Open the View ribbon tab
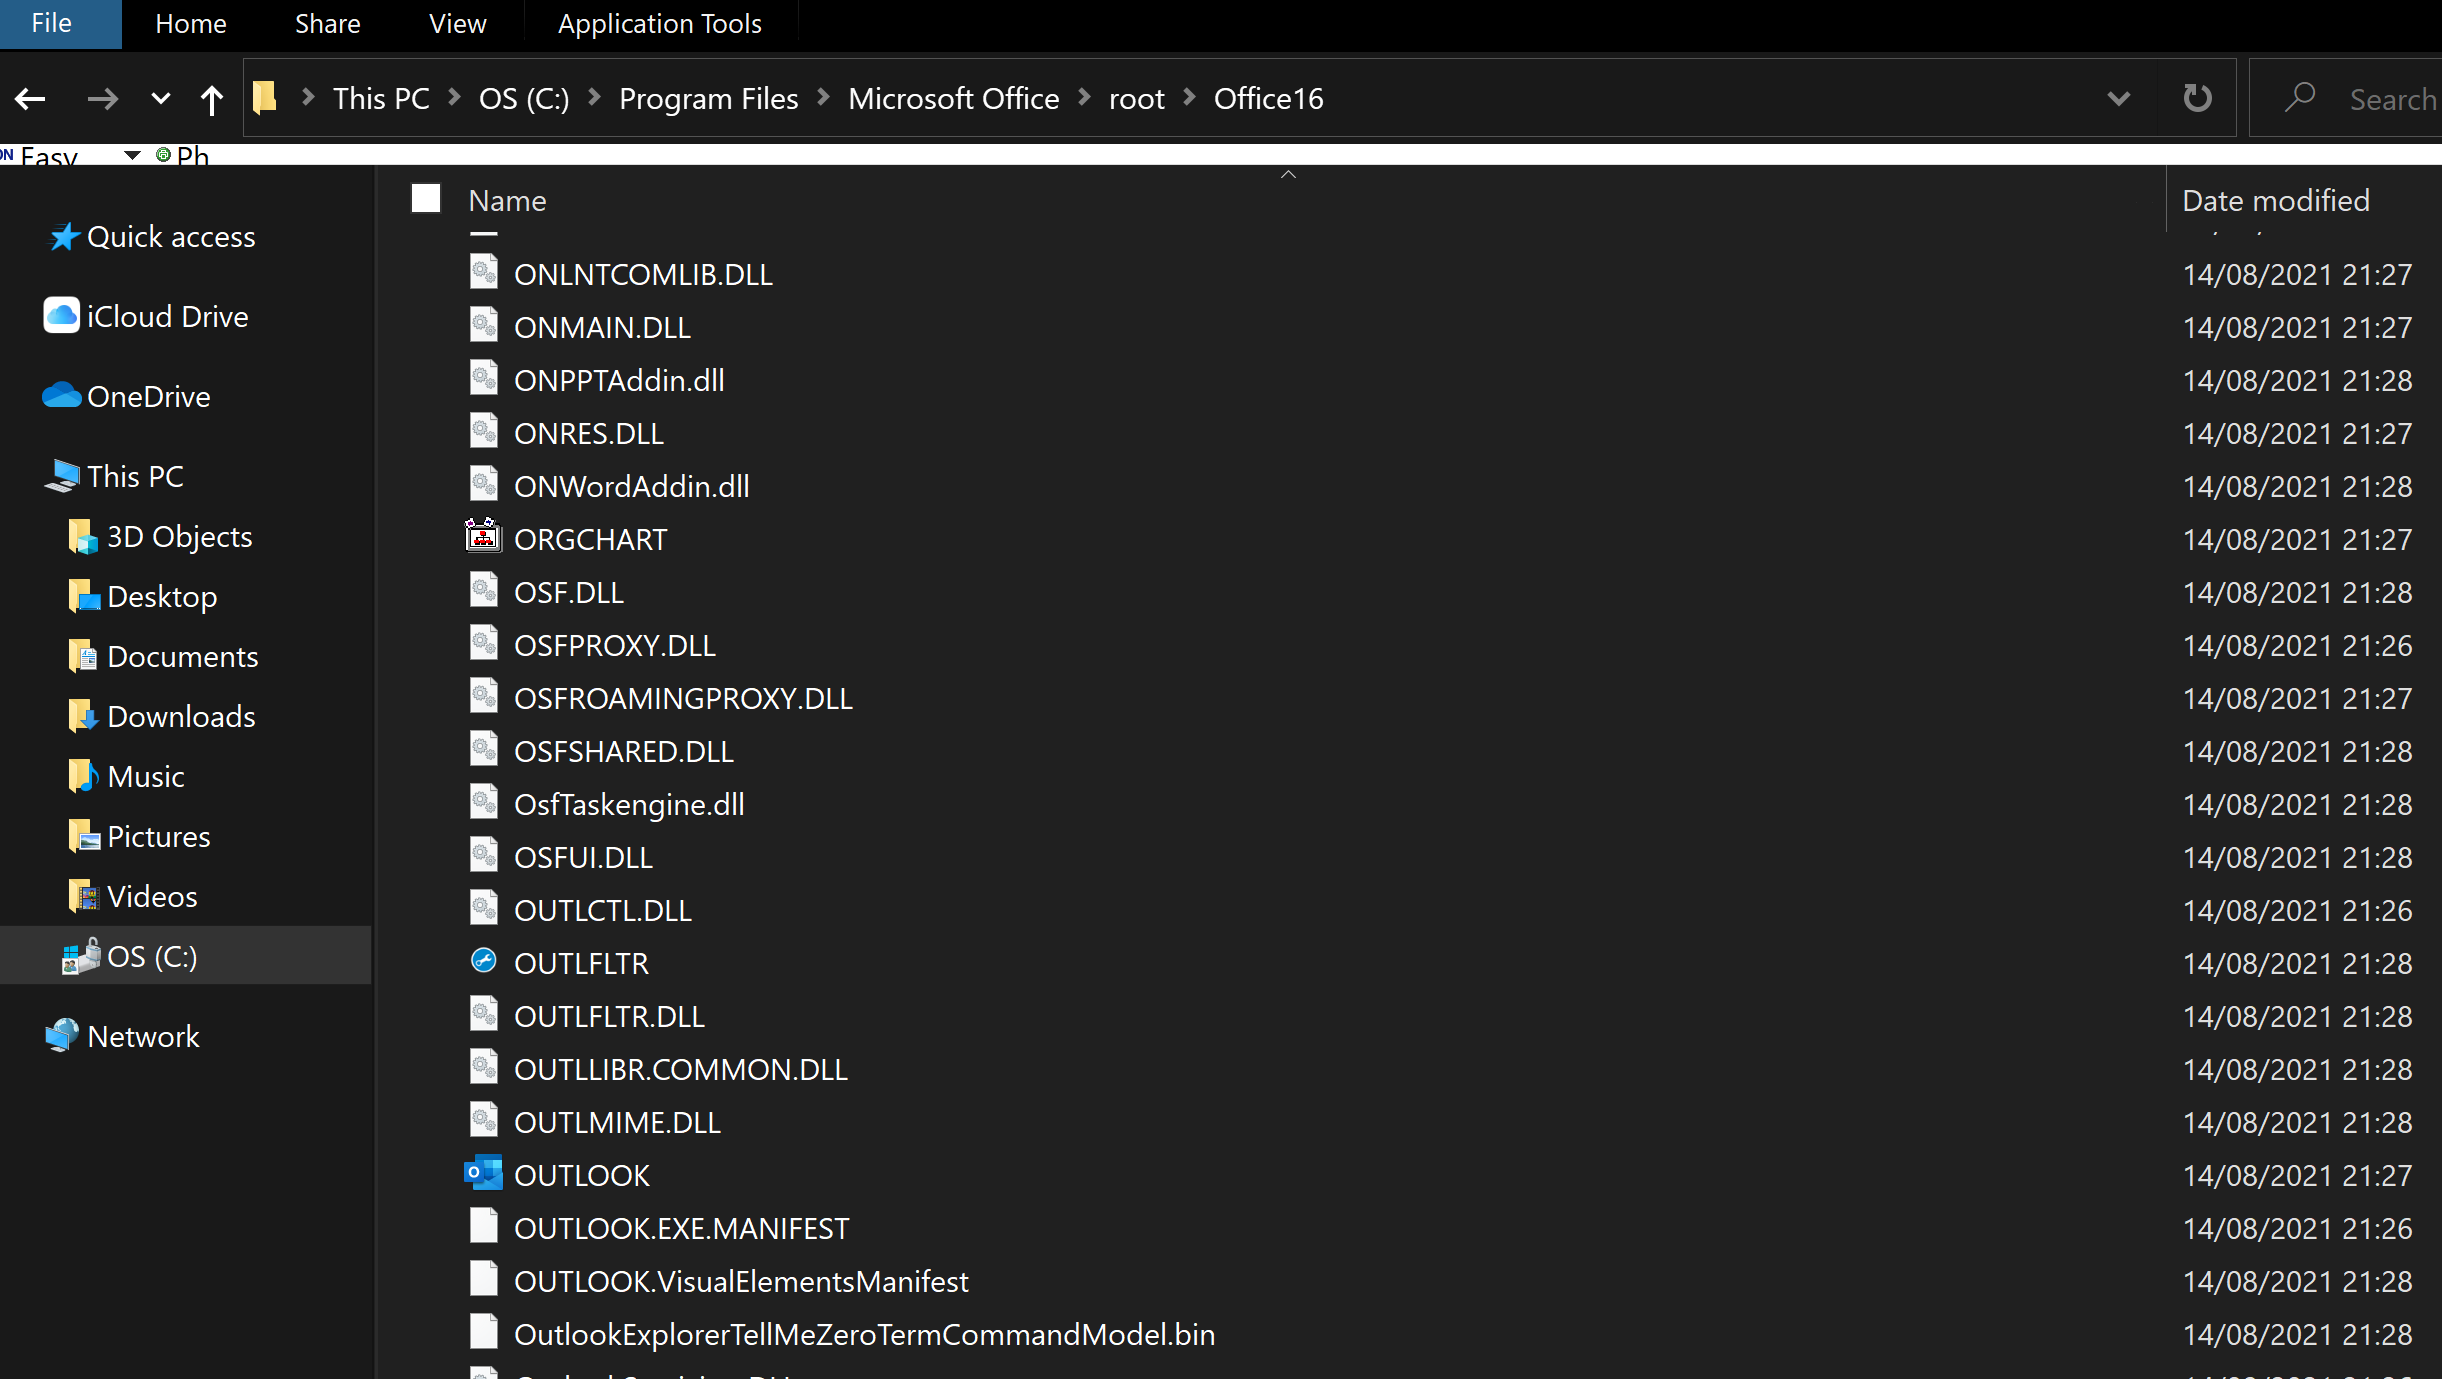The height and width of the screenshot is (1379, 2442). [x=458, y=23]
